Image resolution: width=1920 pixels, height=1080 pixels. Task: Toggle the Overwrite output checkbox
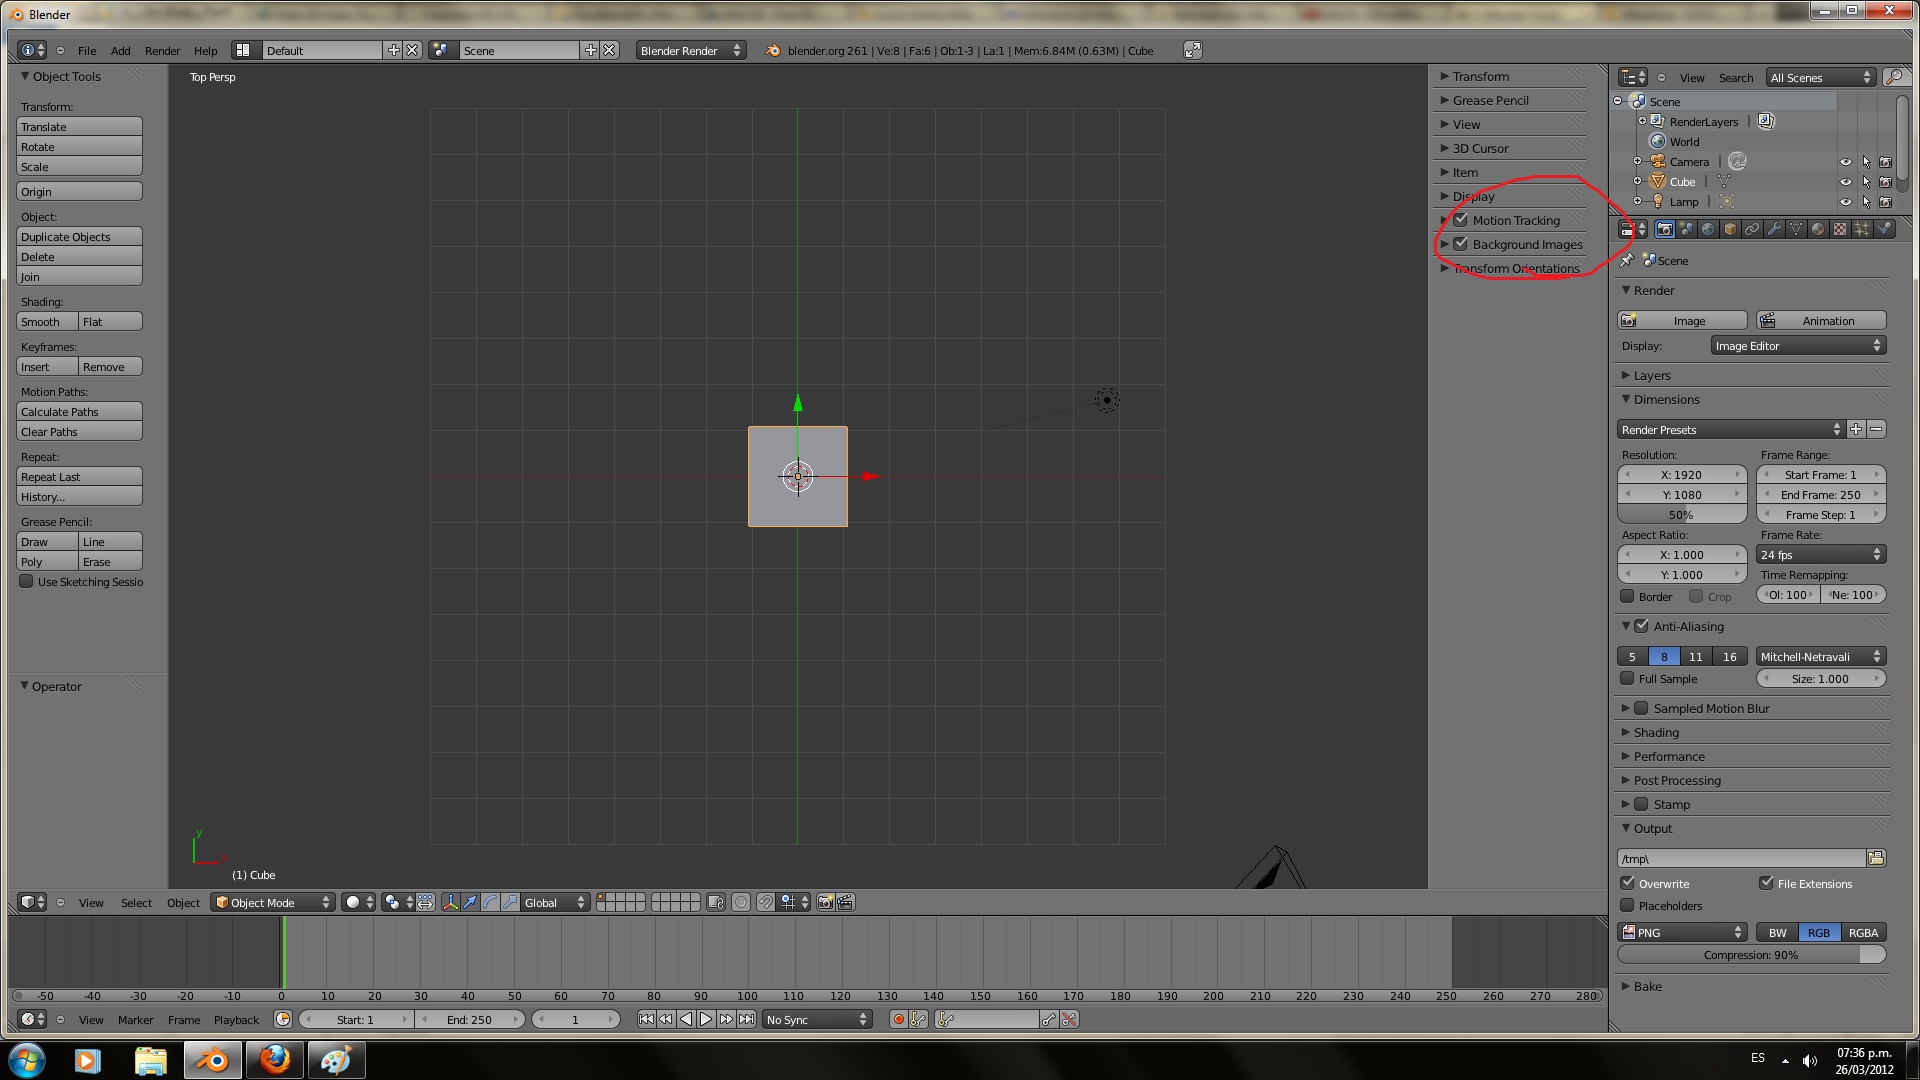pyautogui.click(x=1628, y=884)
